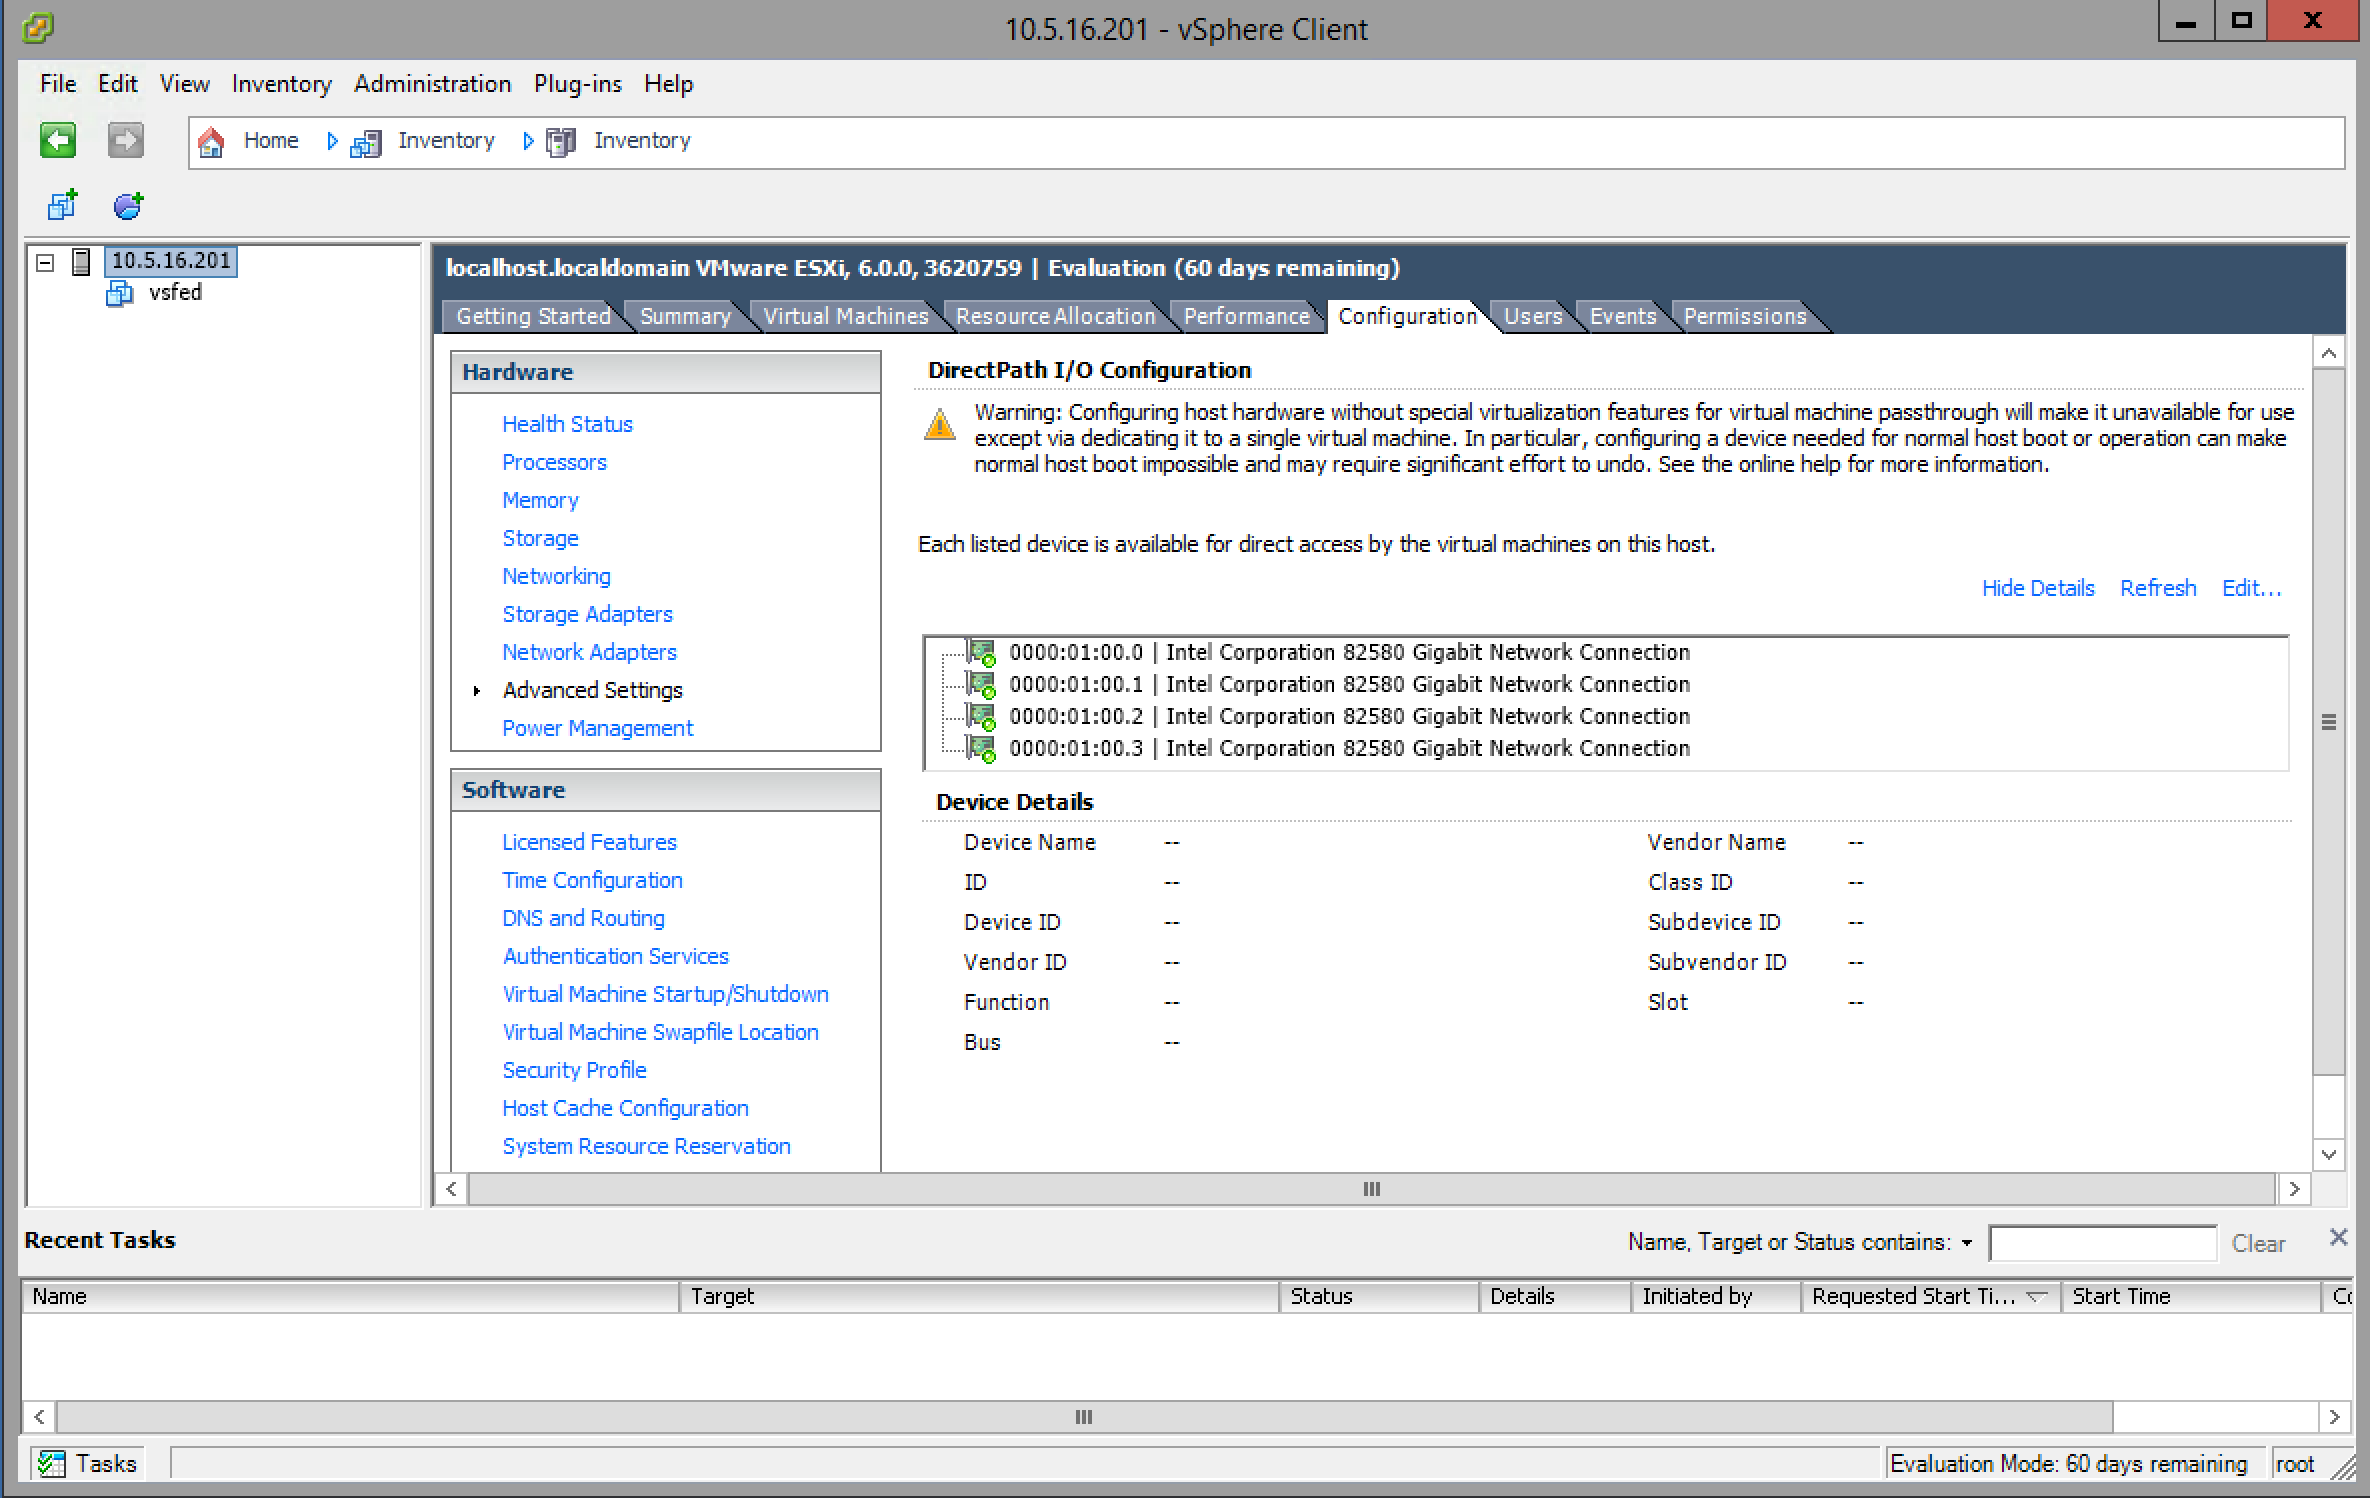Click the globe resource pool toolbar icon

pyautogui.click(x=128, y=206)
